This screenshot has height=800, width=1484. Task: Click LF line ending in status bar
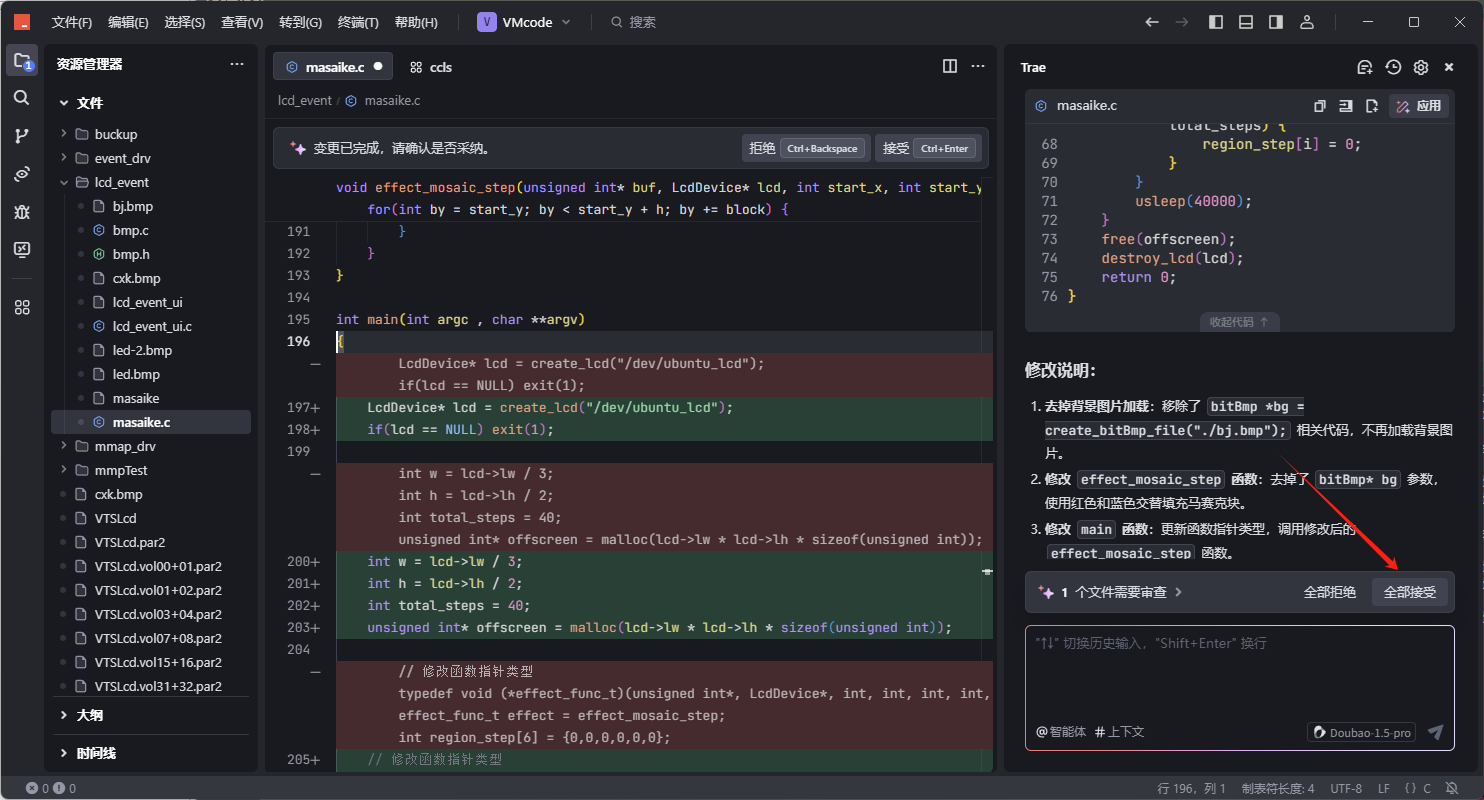[x=1385, y=788]
